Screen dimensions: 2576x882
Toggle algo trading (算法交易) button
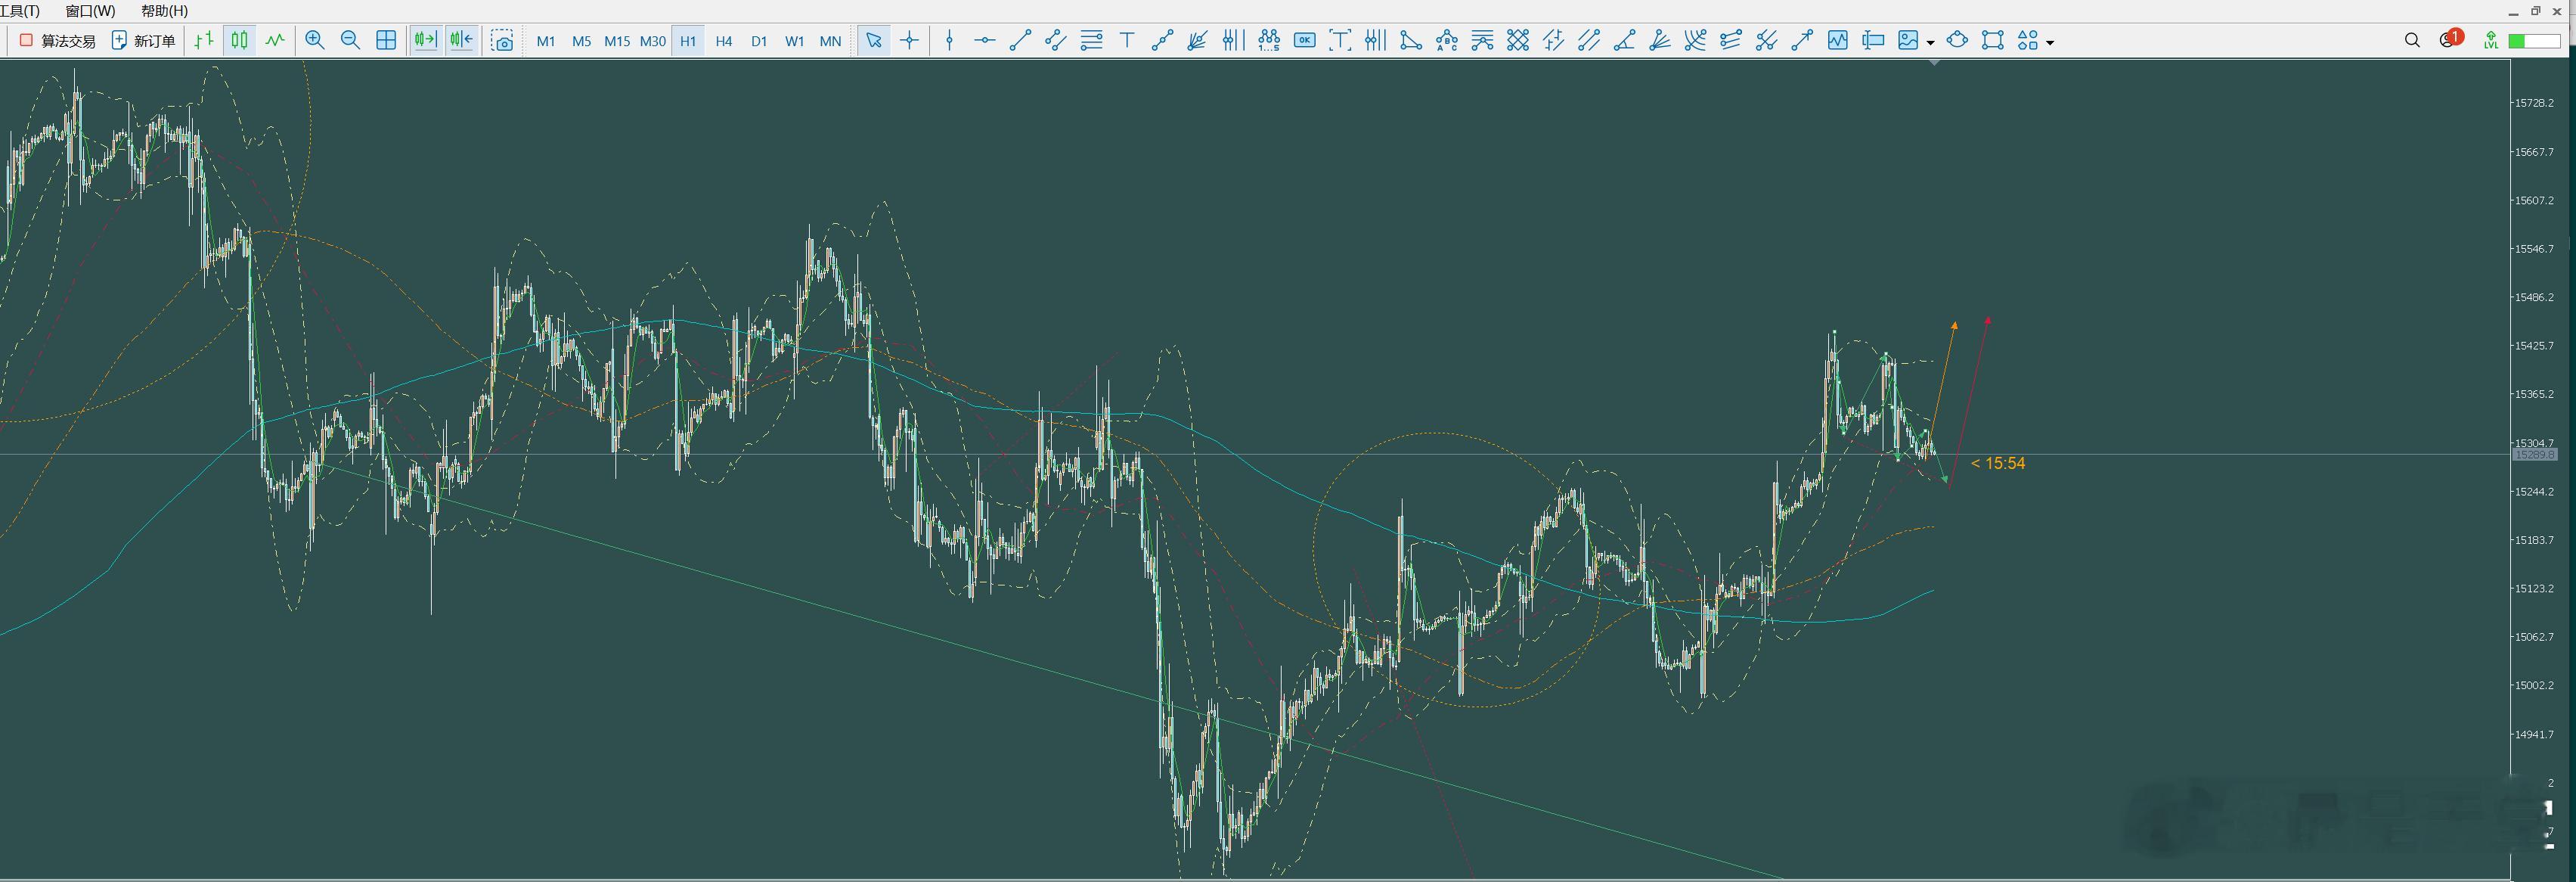[x=58, y=40]
